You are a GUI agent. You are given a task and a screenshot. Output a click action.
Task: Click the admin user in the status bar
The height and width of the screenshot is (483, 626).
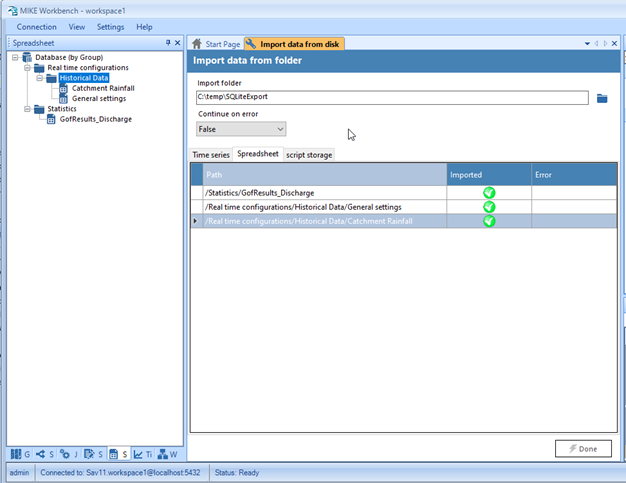click(20, 473)
